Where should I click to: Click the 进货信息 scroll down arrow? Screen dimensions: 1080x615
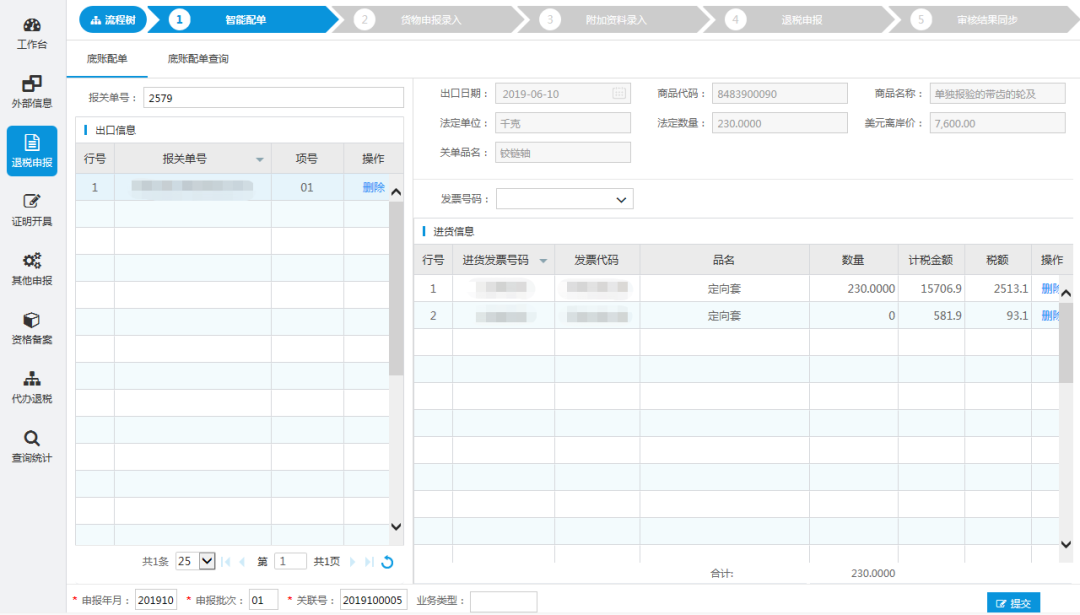1066,544
